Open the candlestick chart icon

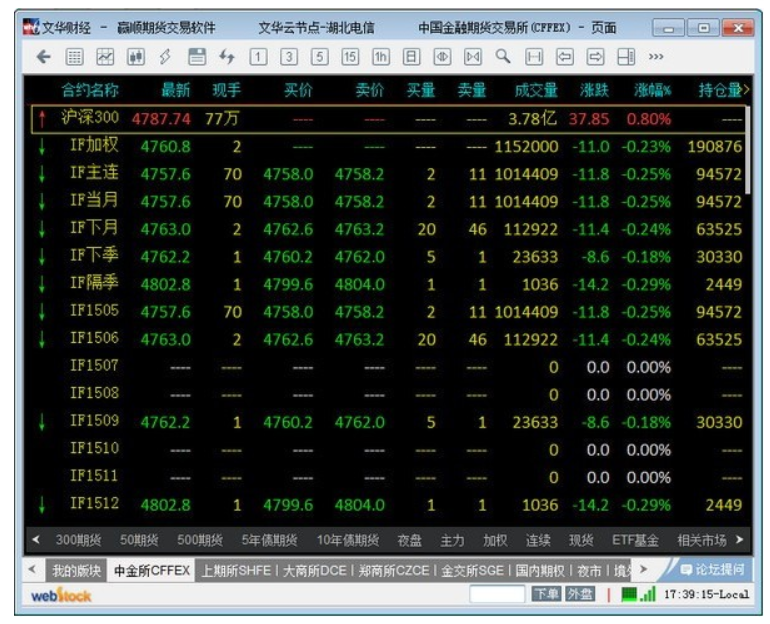point(136,58)
